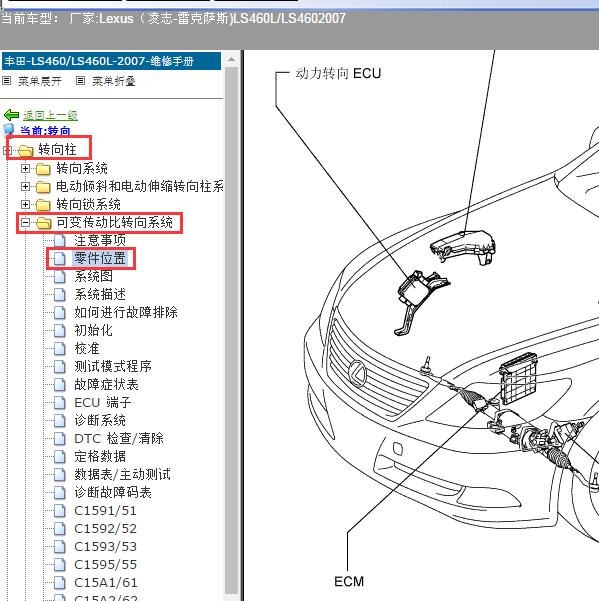The height and width of the screenshot is (601, 599).
Task: Click the document icon beside 校准
Action: coord(59,348)
